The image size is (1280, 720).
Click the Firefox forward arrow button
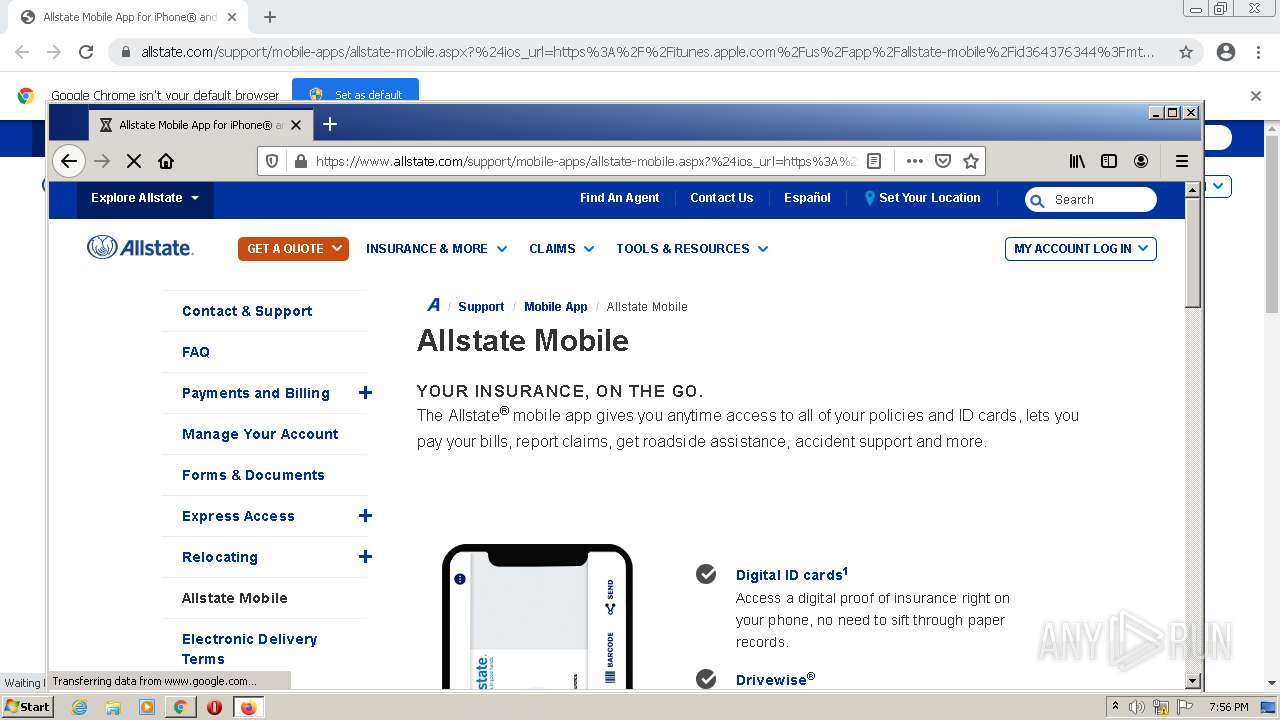tap(102, 161)
